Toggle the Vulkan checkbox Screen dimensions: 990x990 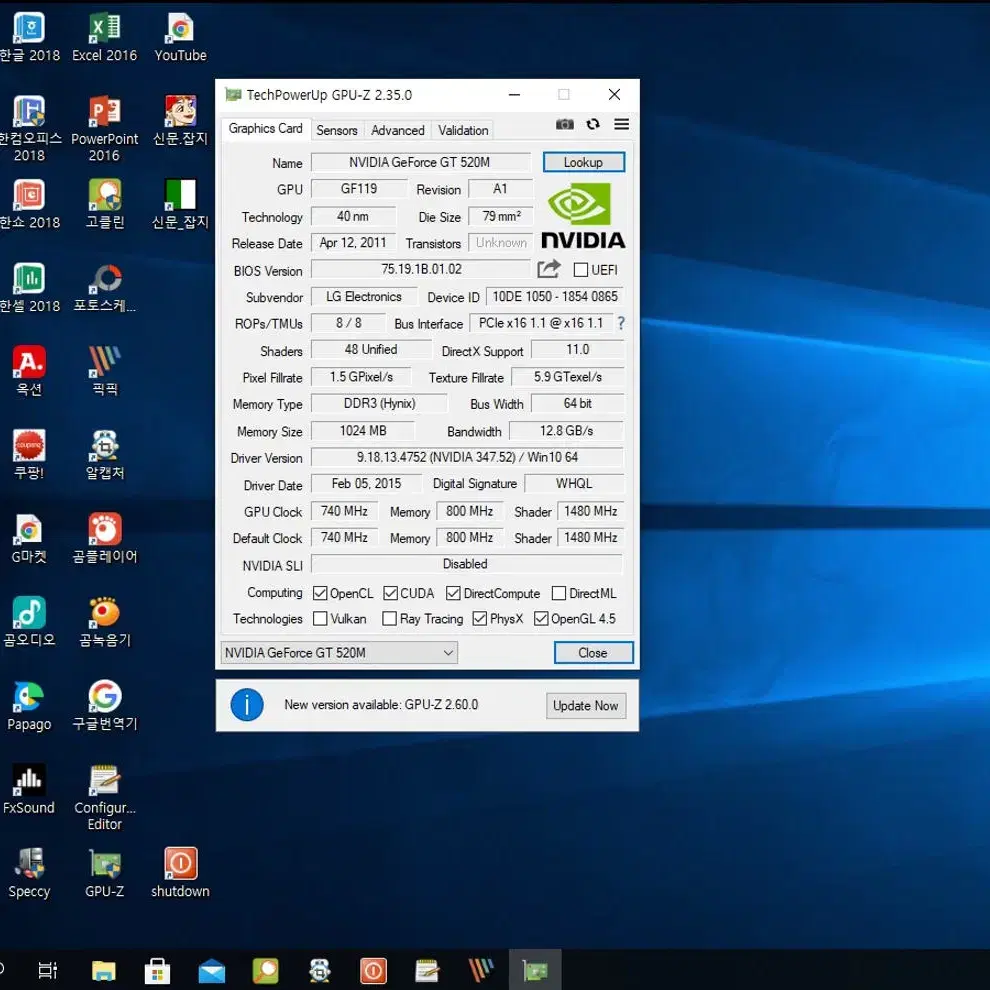point(320,618)
